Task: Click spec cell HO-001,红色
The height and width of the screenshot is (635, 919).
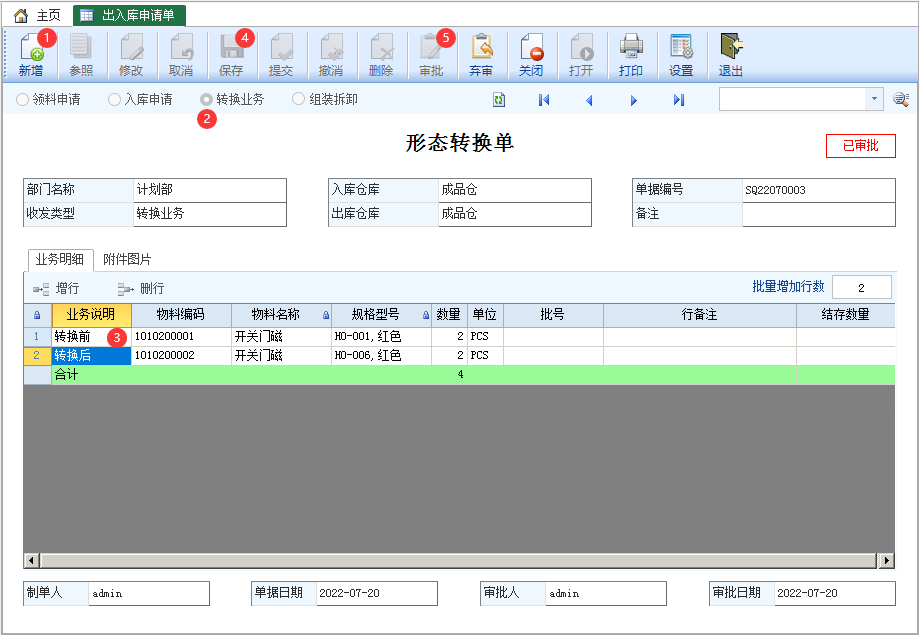Action: pyautogui.click(x=382, y=337)
